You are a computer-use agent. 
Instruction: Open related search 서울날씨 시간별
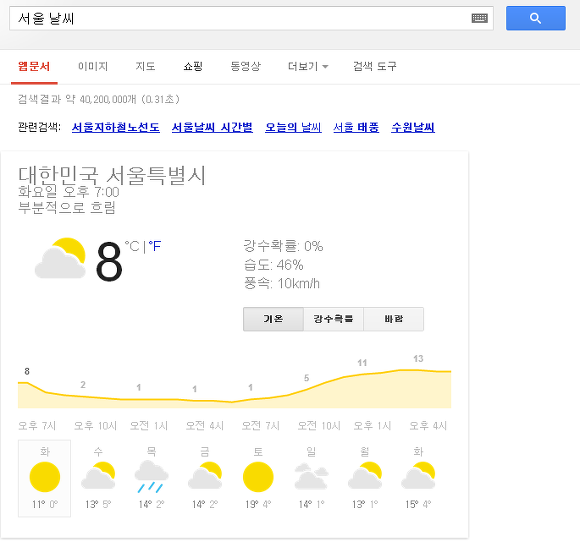click(x=212, y=128)
